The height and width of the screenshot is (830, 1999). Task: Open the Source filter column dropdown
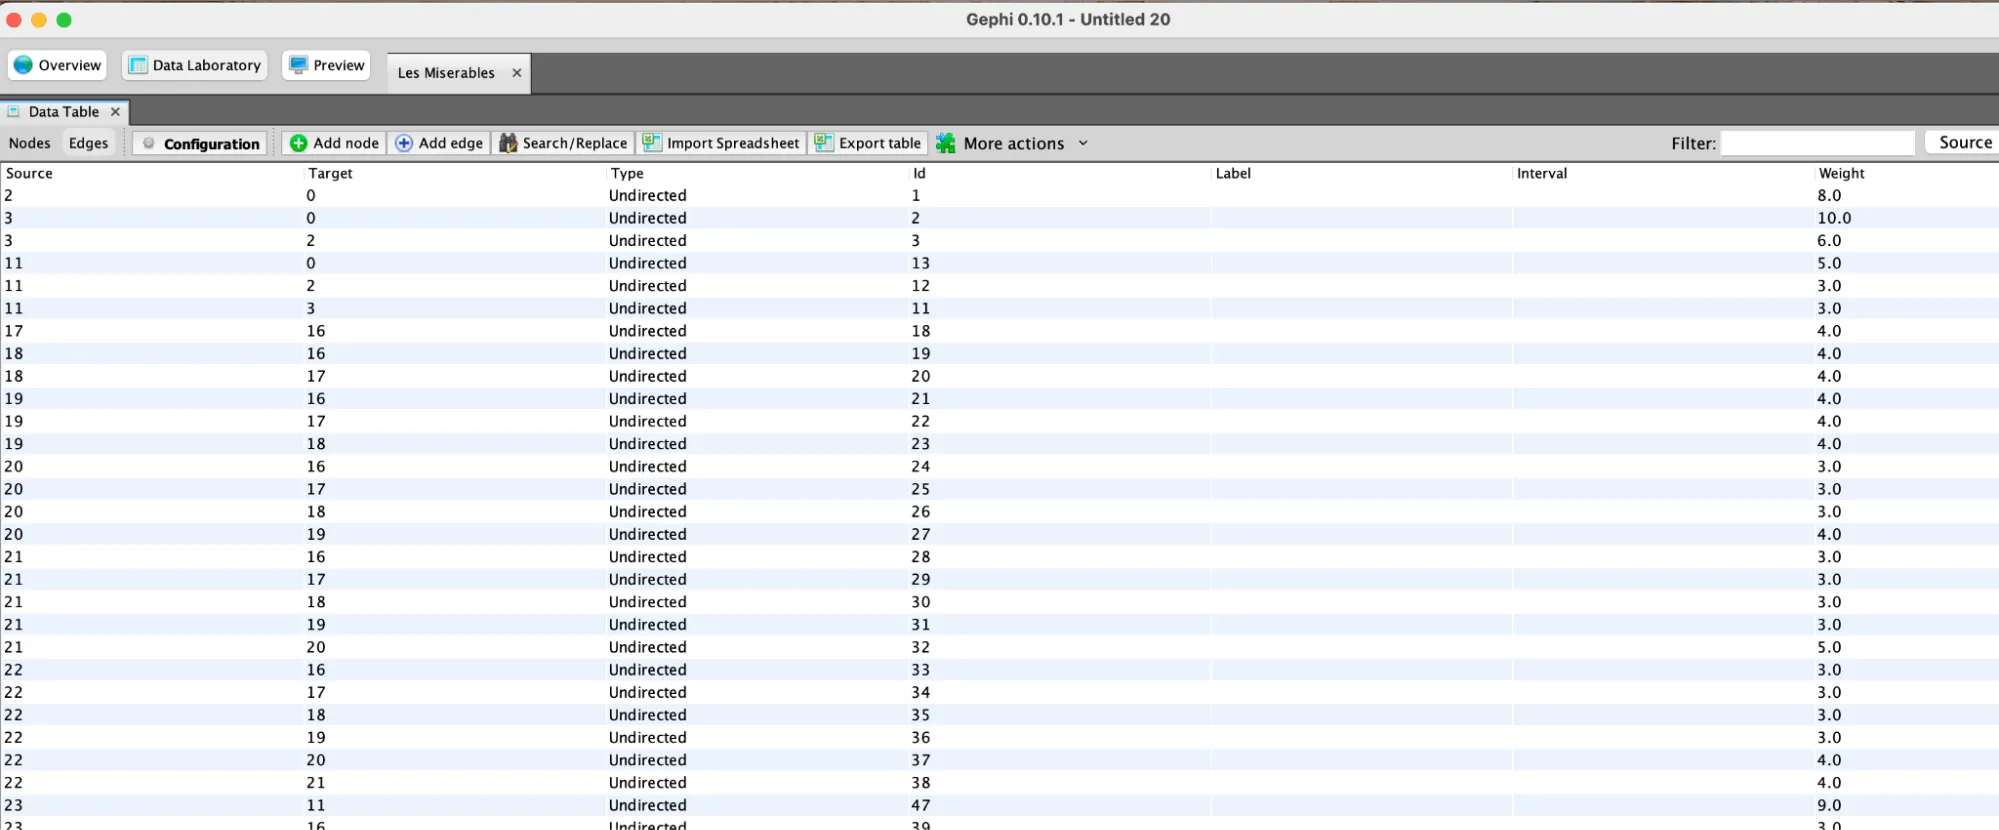coord(1964,142)
